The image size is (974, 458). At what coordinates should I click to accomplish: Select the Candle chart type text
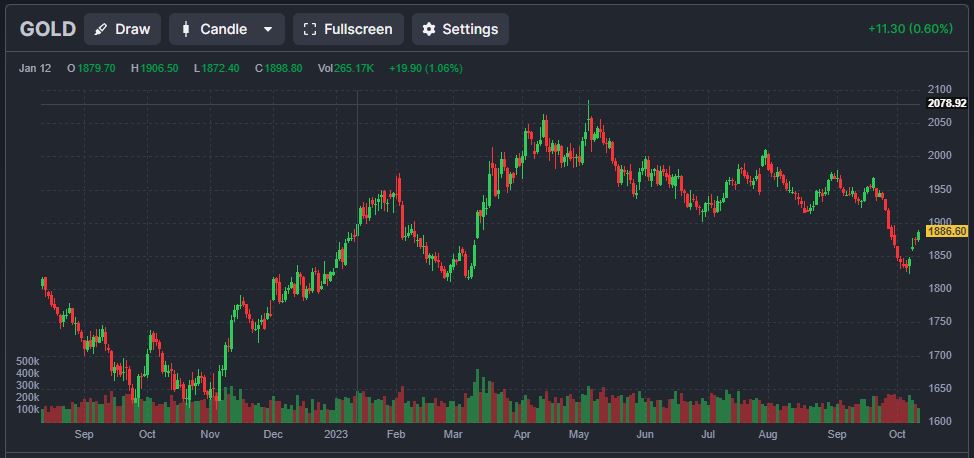tap(223, 29)
